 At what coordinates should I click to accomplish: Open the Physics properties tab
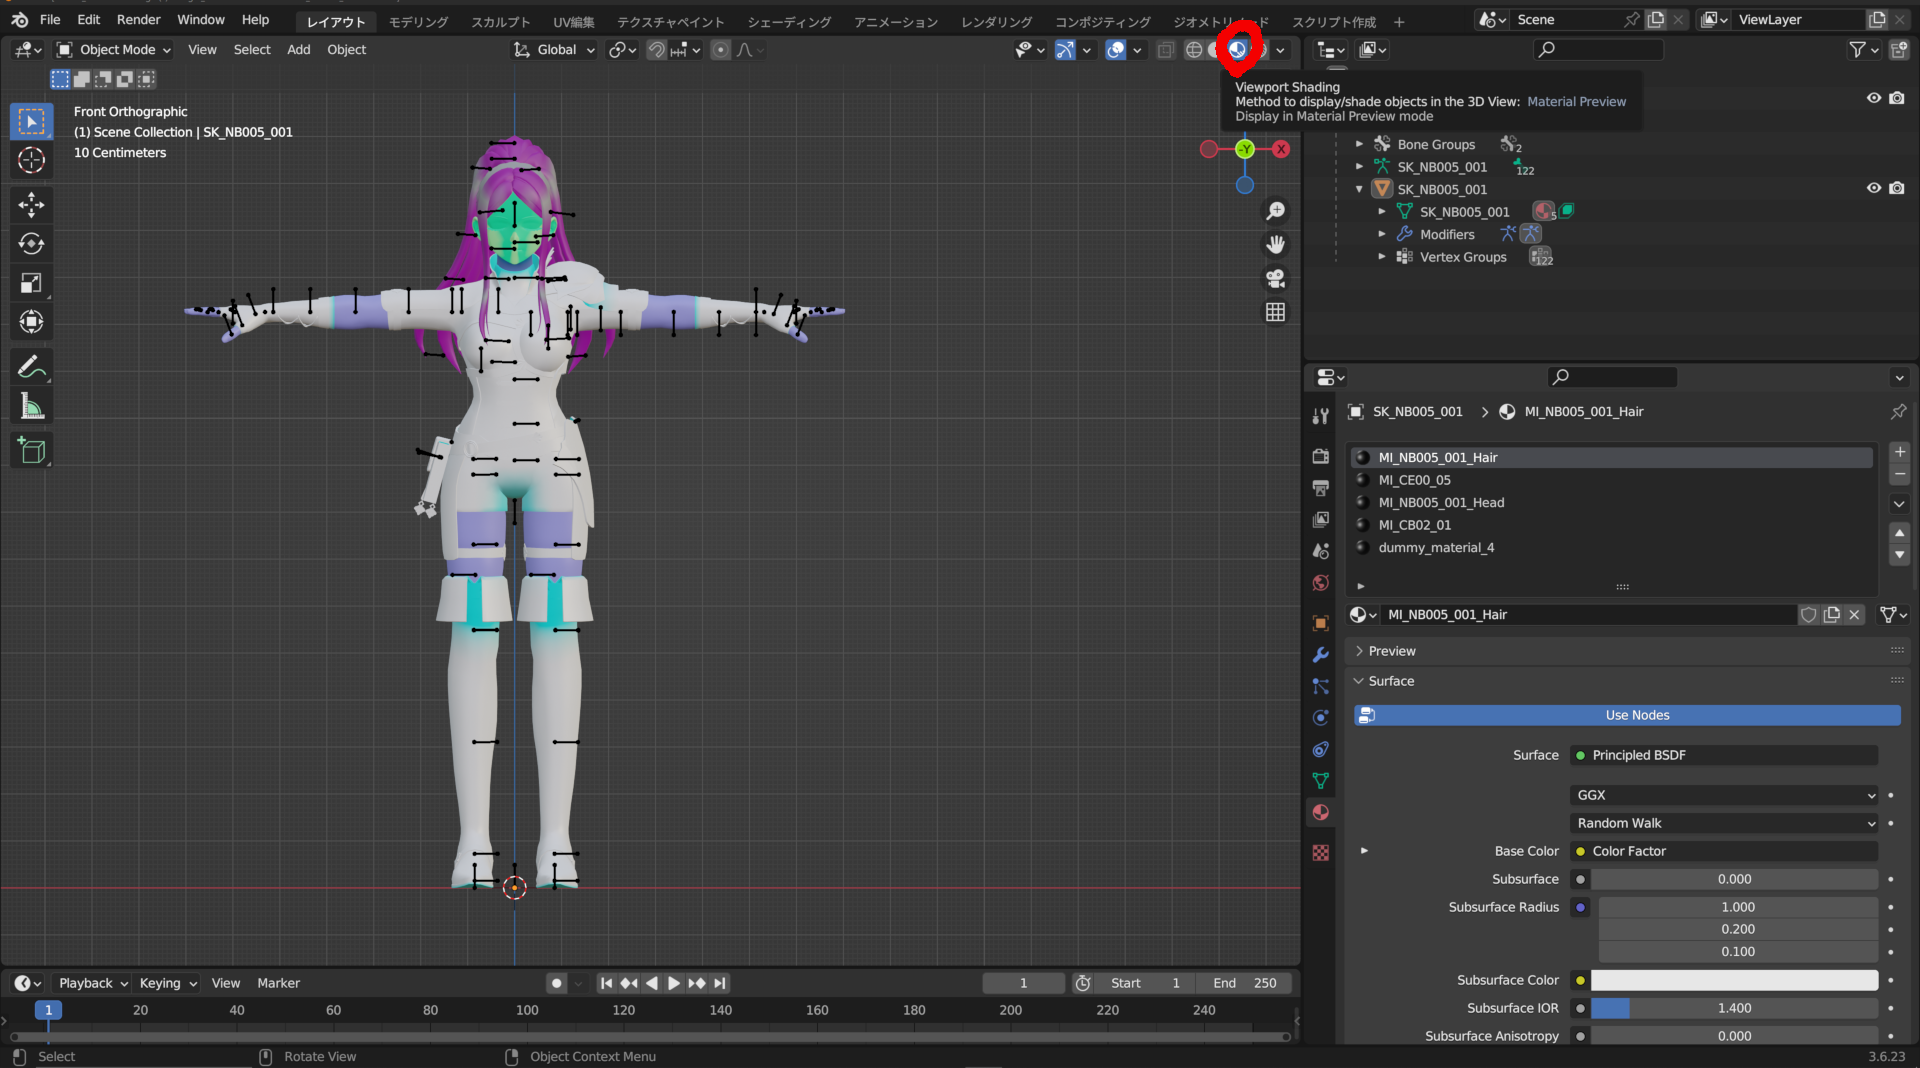[1321, 718]
